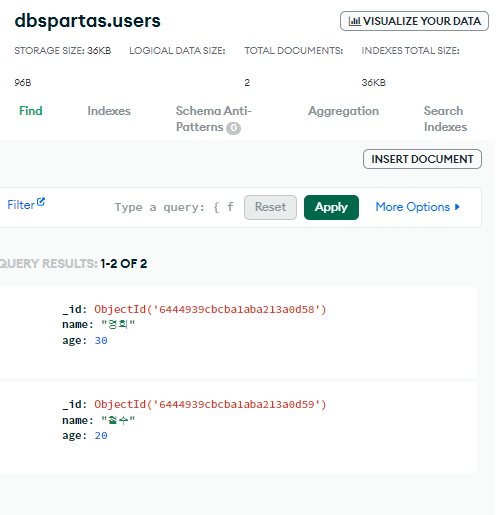Apply the filter query

331,207
